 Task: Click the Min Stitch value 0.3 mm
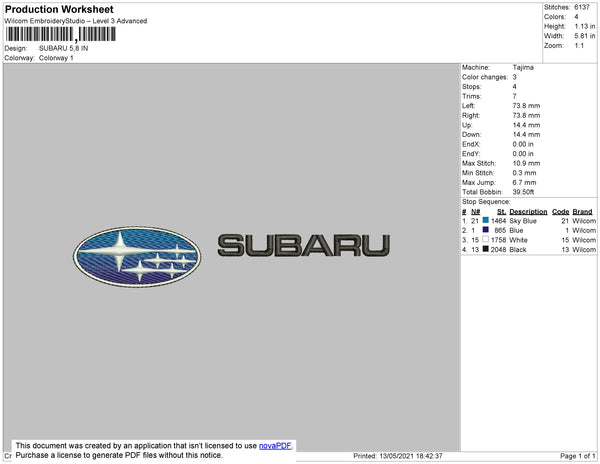(x=524, y=173)
